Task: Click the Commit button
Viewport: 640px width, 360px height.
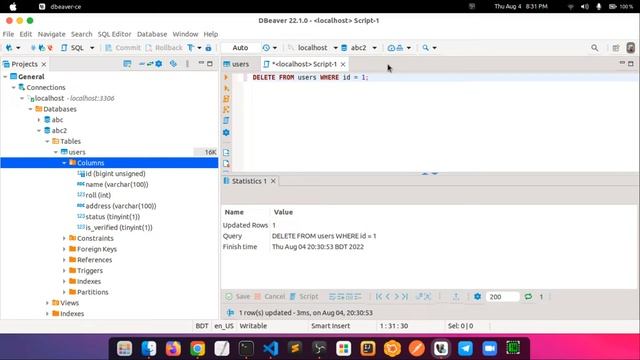Action: pos(123,48)
